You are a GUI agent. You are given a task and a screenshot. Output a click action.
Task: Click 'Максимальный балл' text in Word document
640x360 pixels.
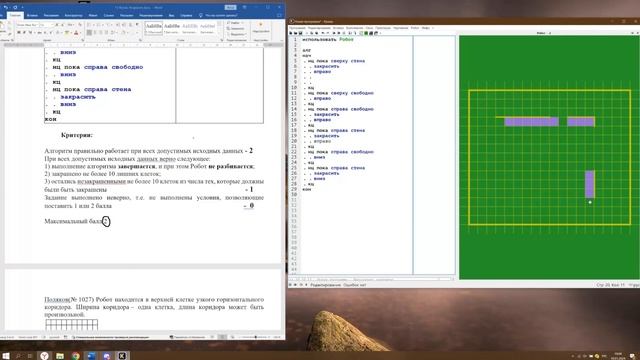click(x=73, y=221)
